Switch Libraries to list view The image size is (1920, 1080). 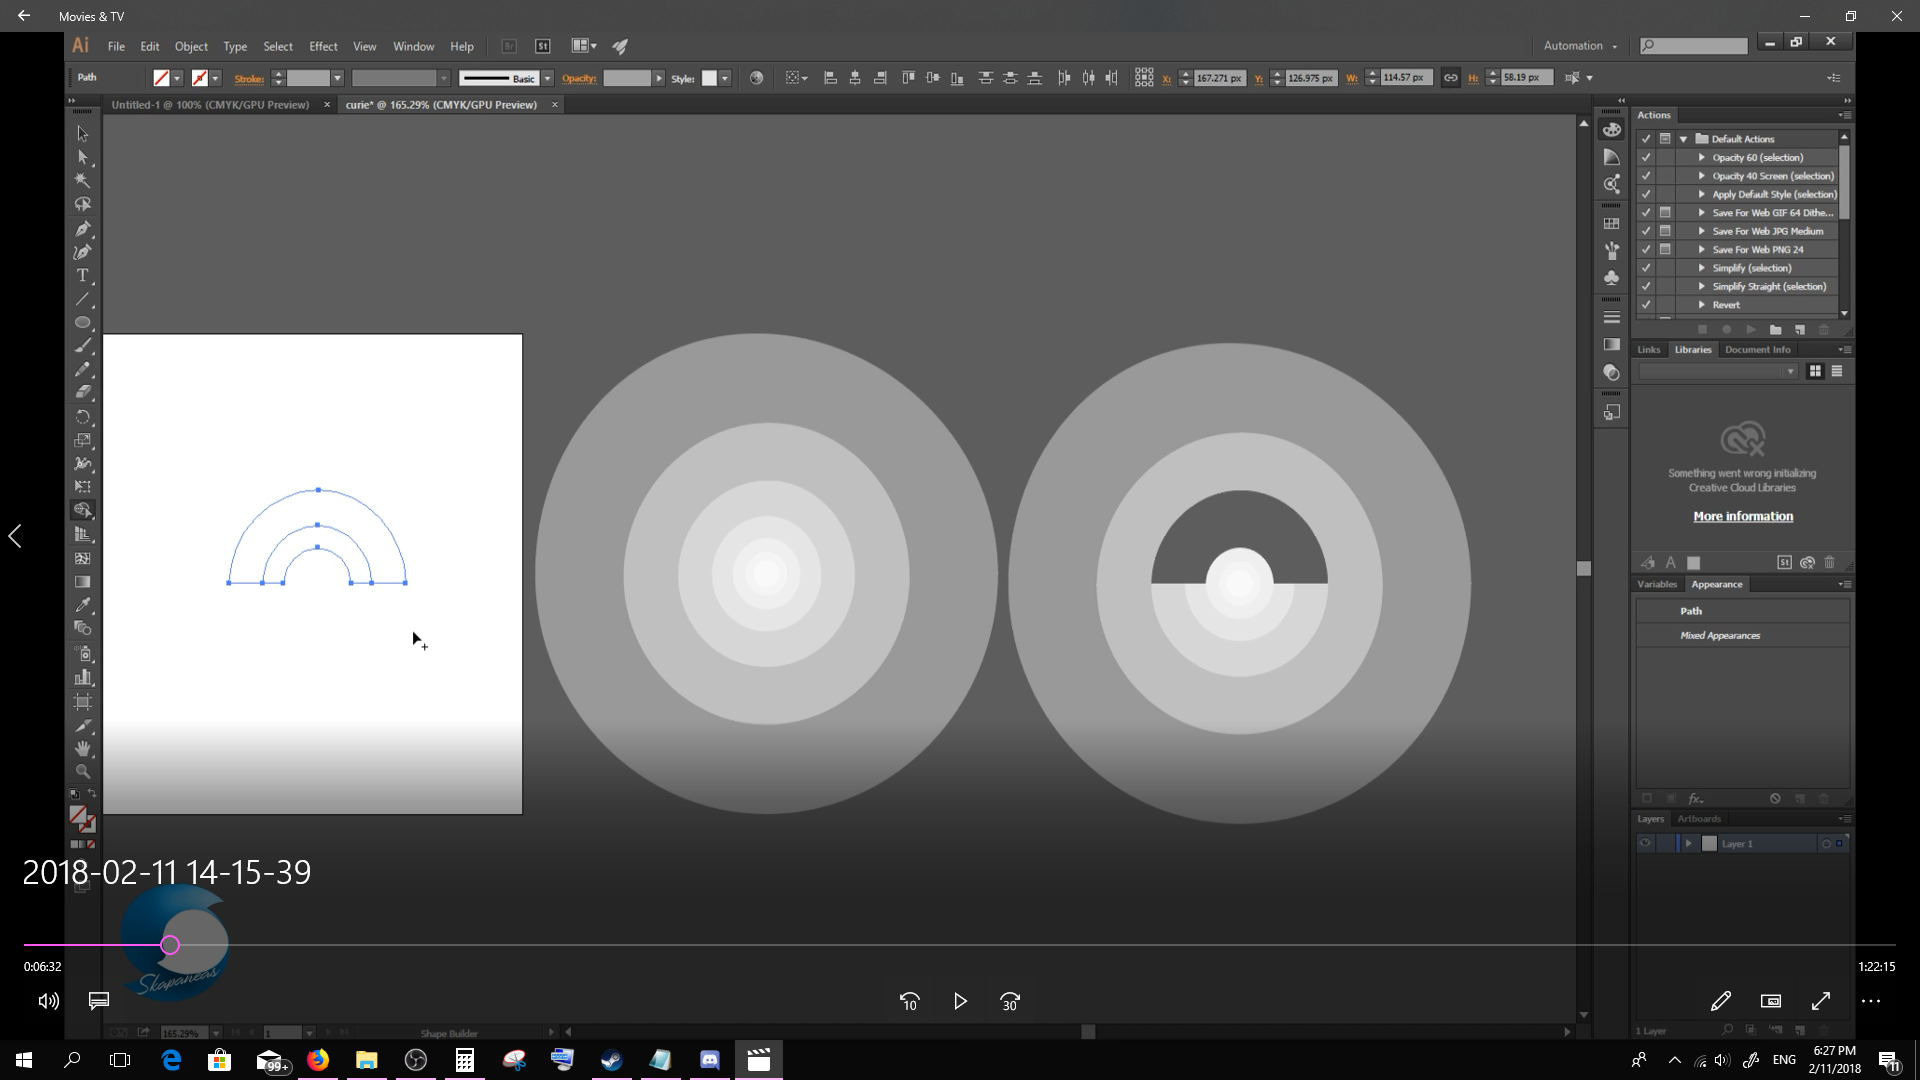pyautogui.click(x=1837, y=372)
